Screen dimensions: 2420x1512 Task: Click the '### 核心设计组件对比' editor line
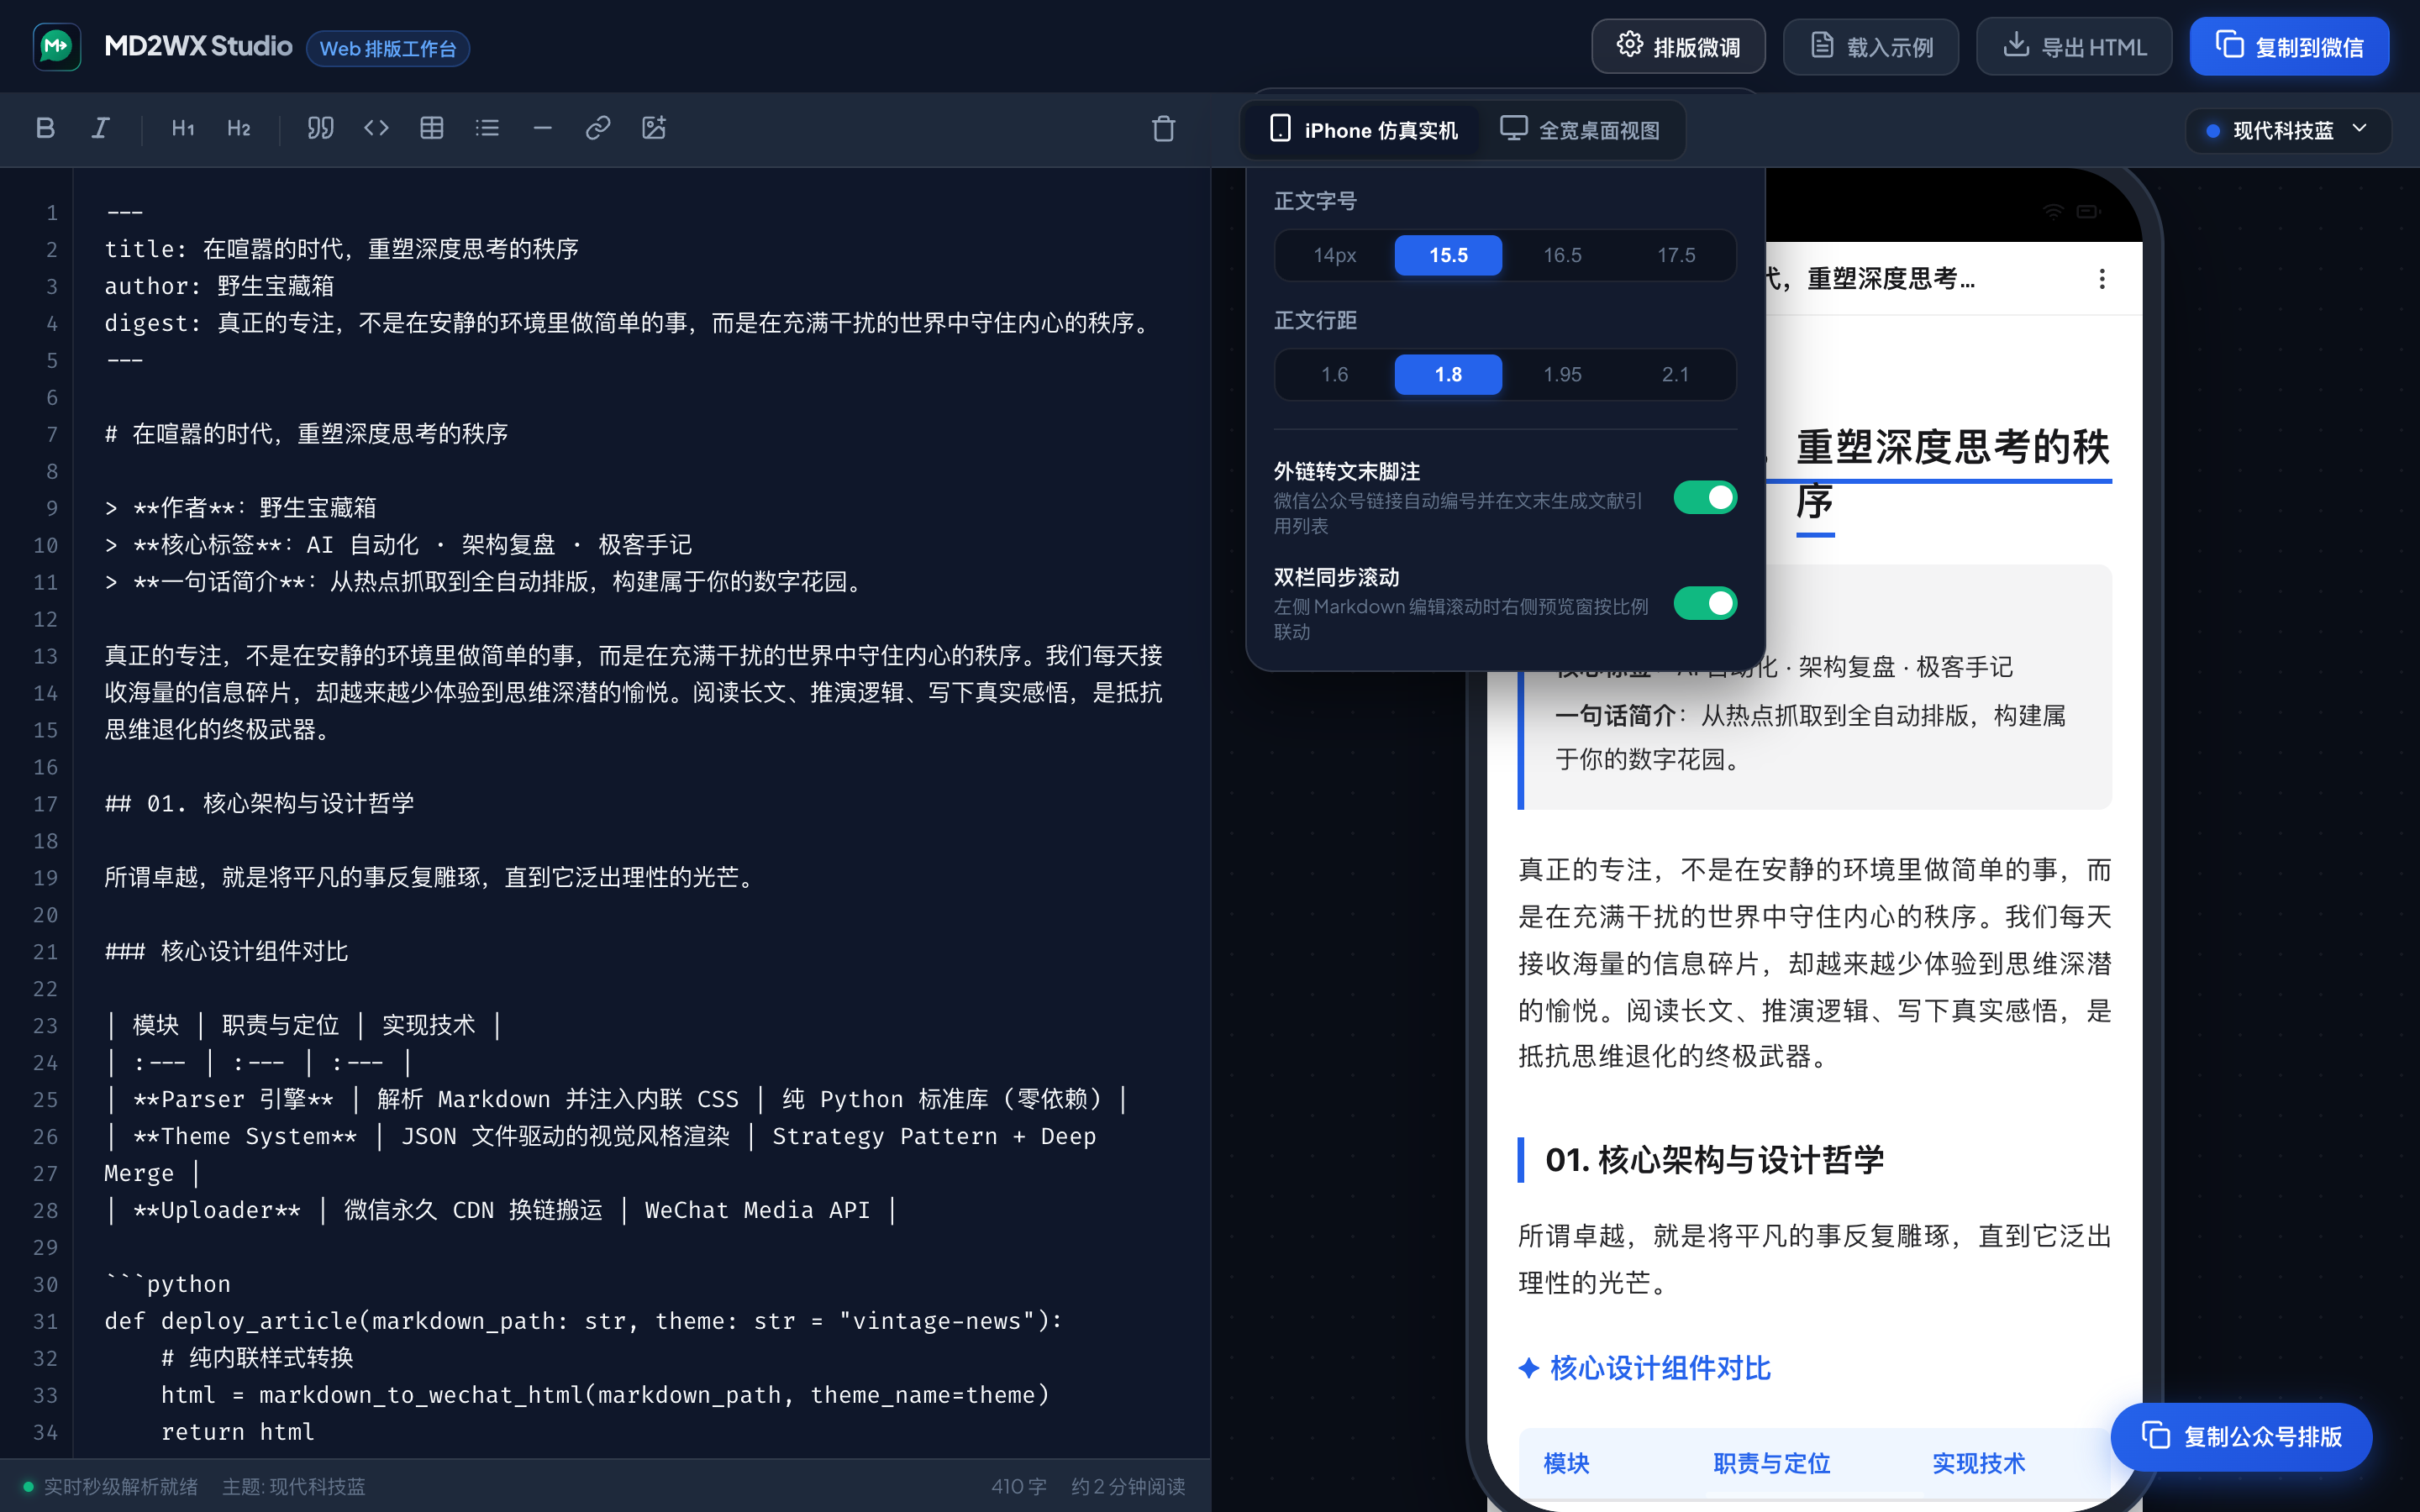point(226,951)
